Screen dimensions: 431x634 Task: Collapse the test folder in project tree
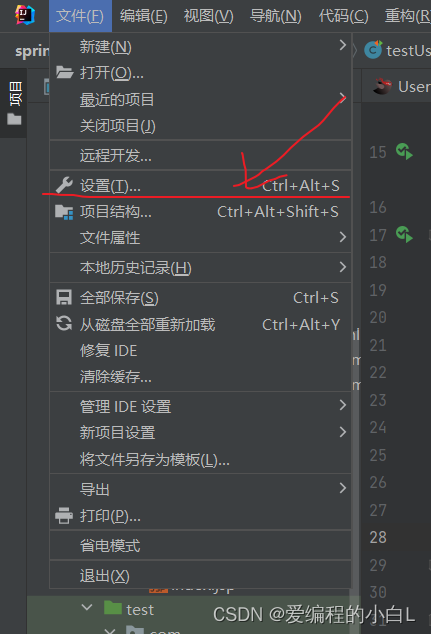tap(87, 608)
